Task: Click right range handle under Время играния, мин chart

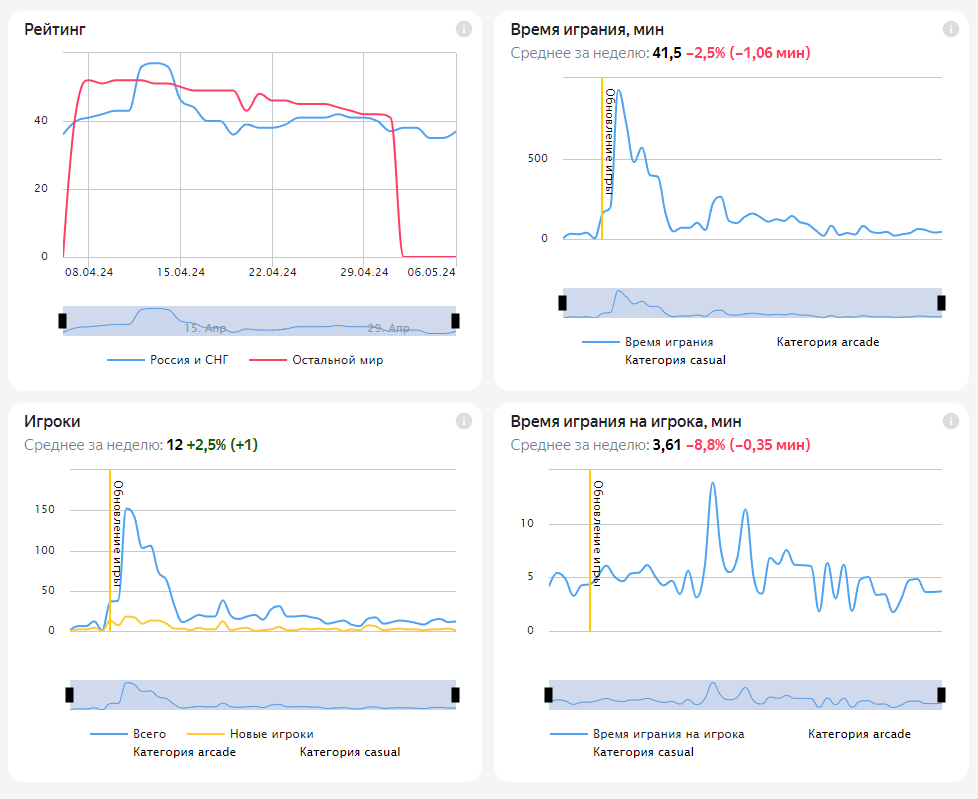Action: pyautogui.click(x=941, y=302)
